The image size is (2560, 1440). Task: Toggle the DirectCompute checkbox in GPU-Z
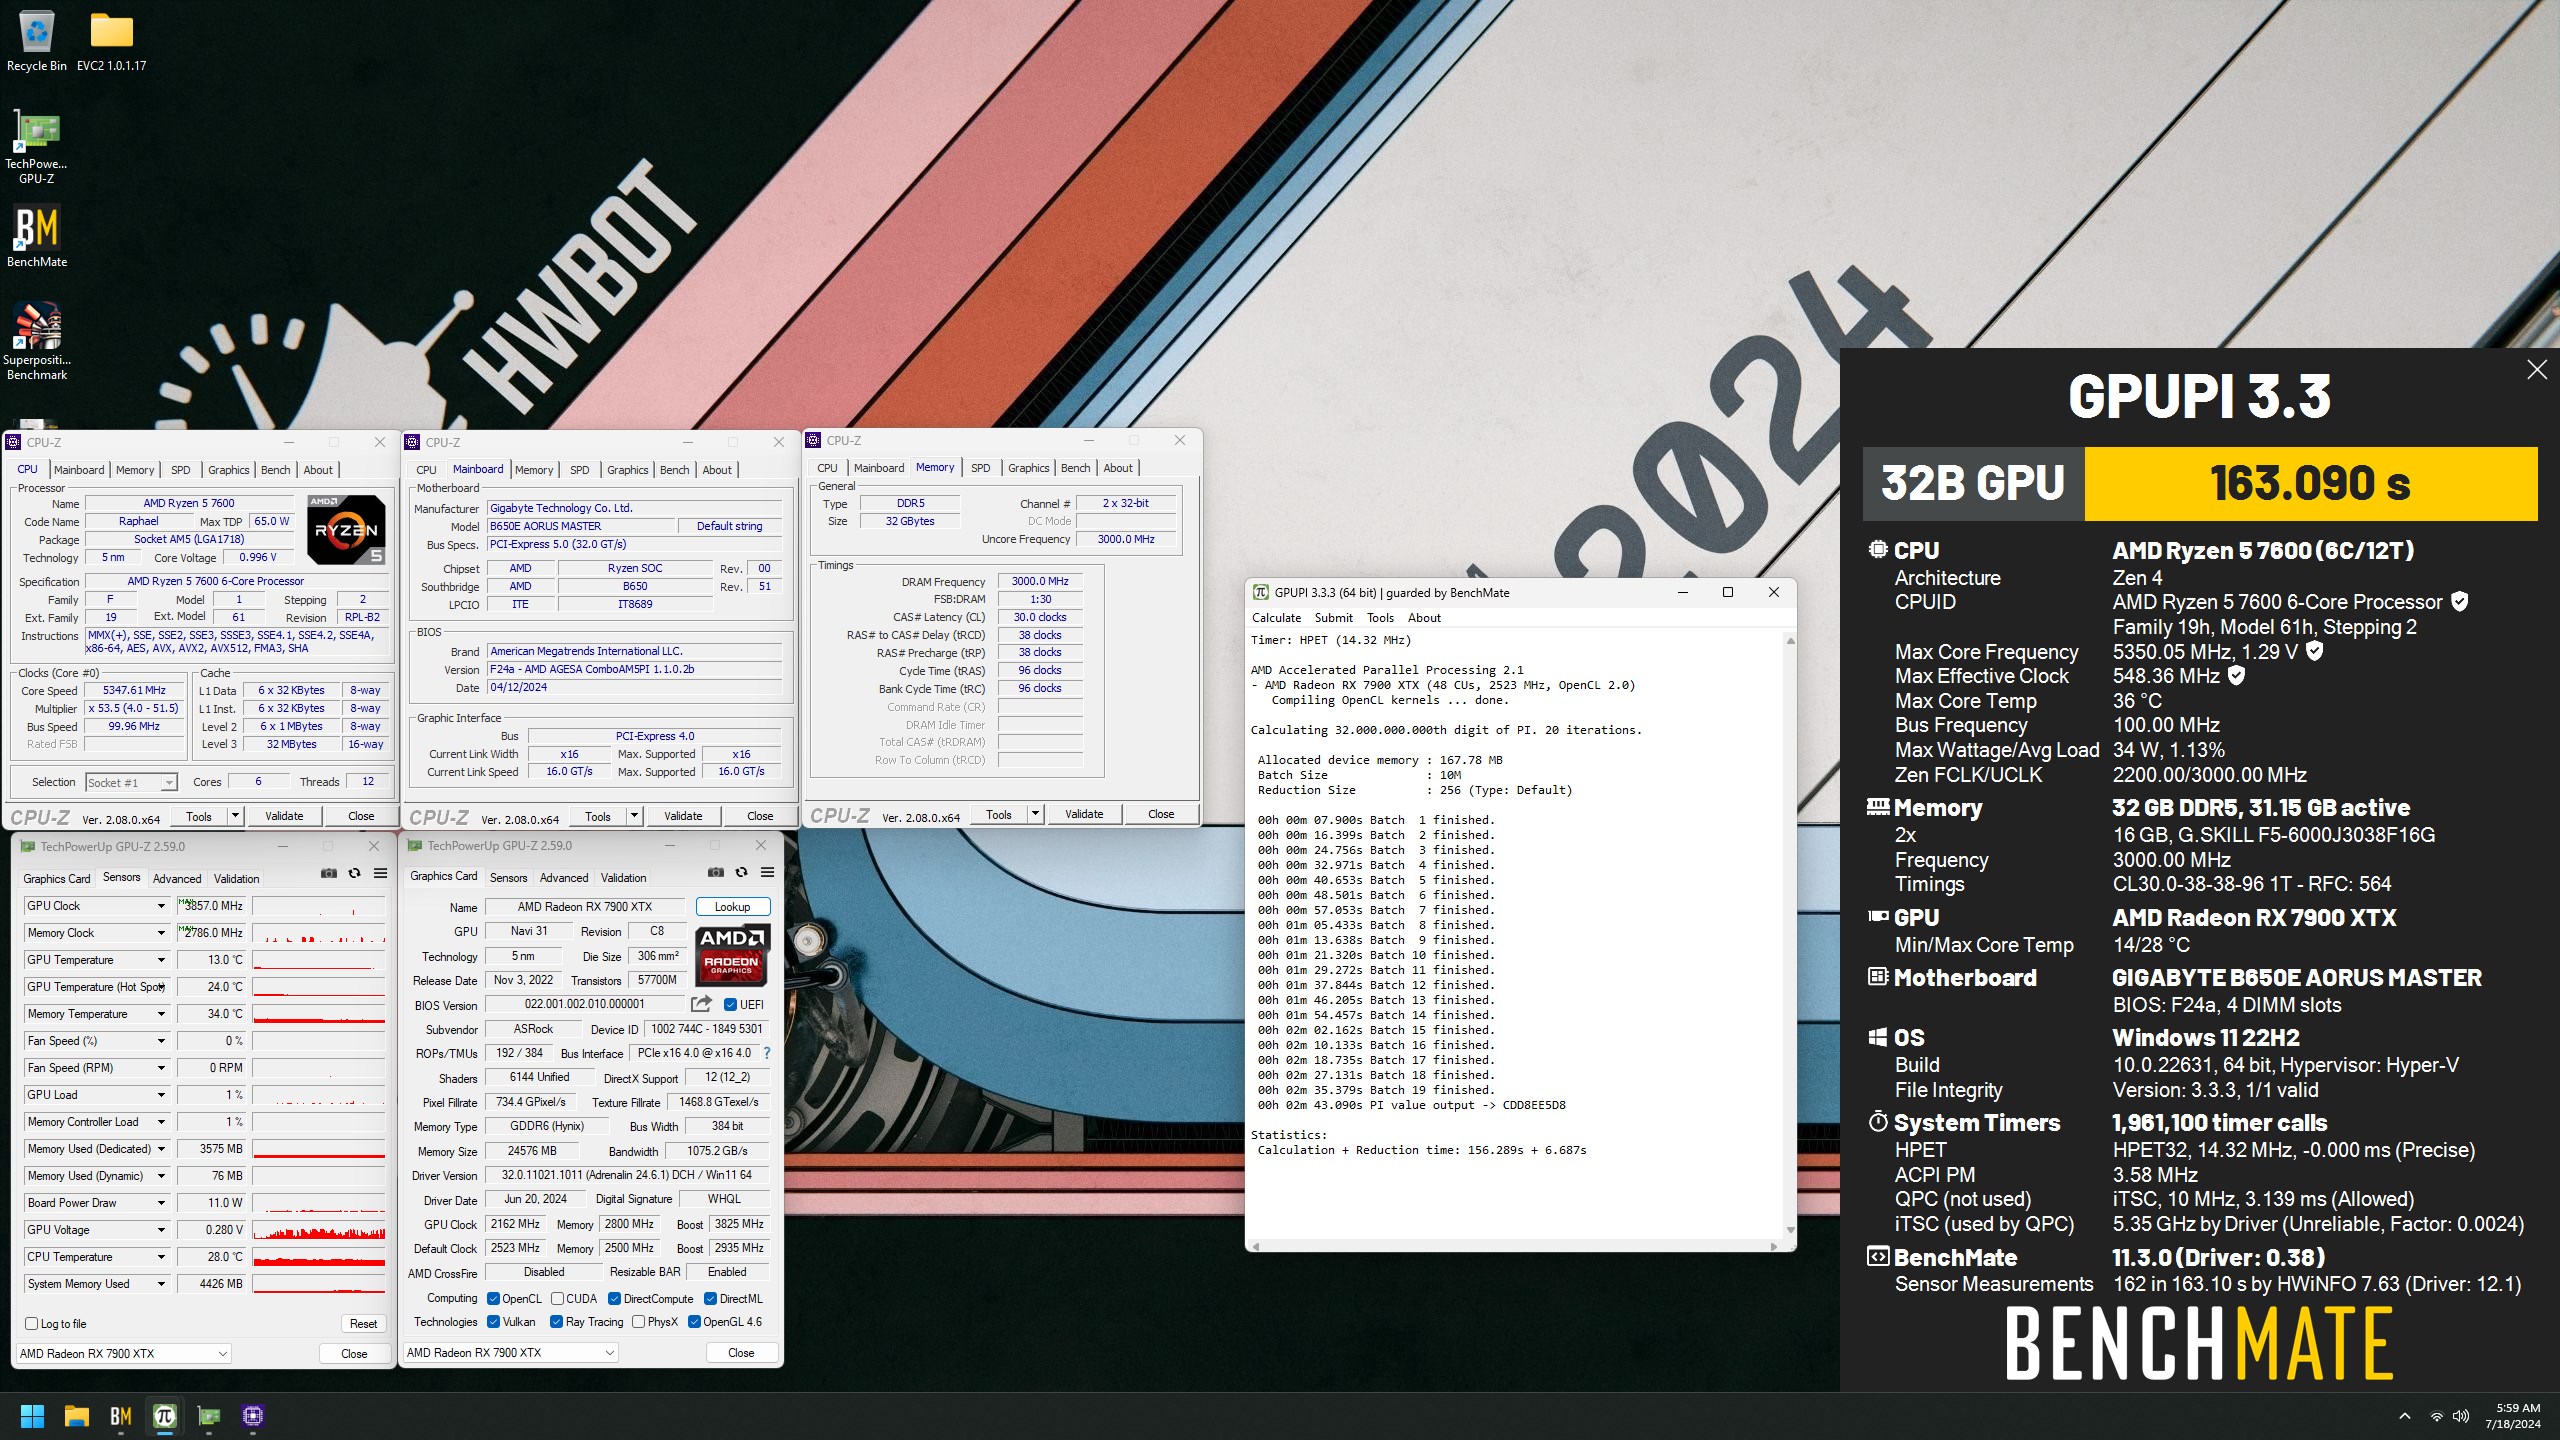coord(614,1298)
